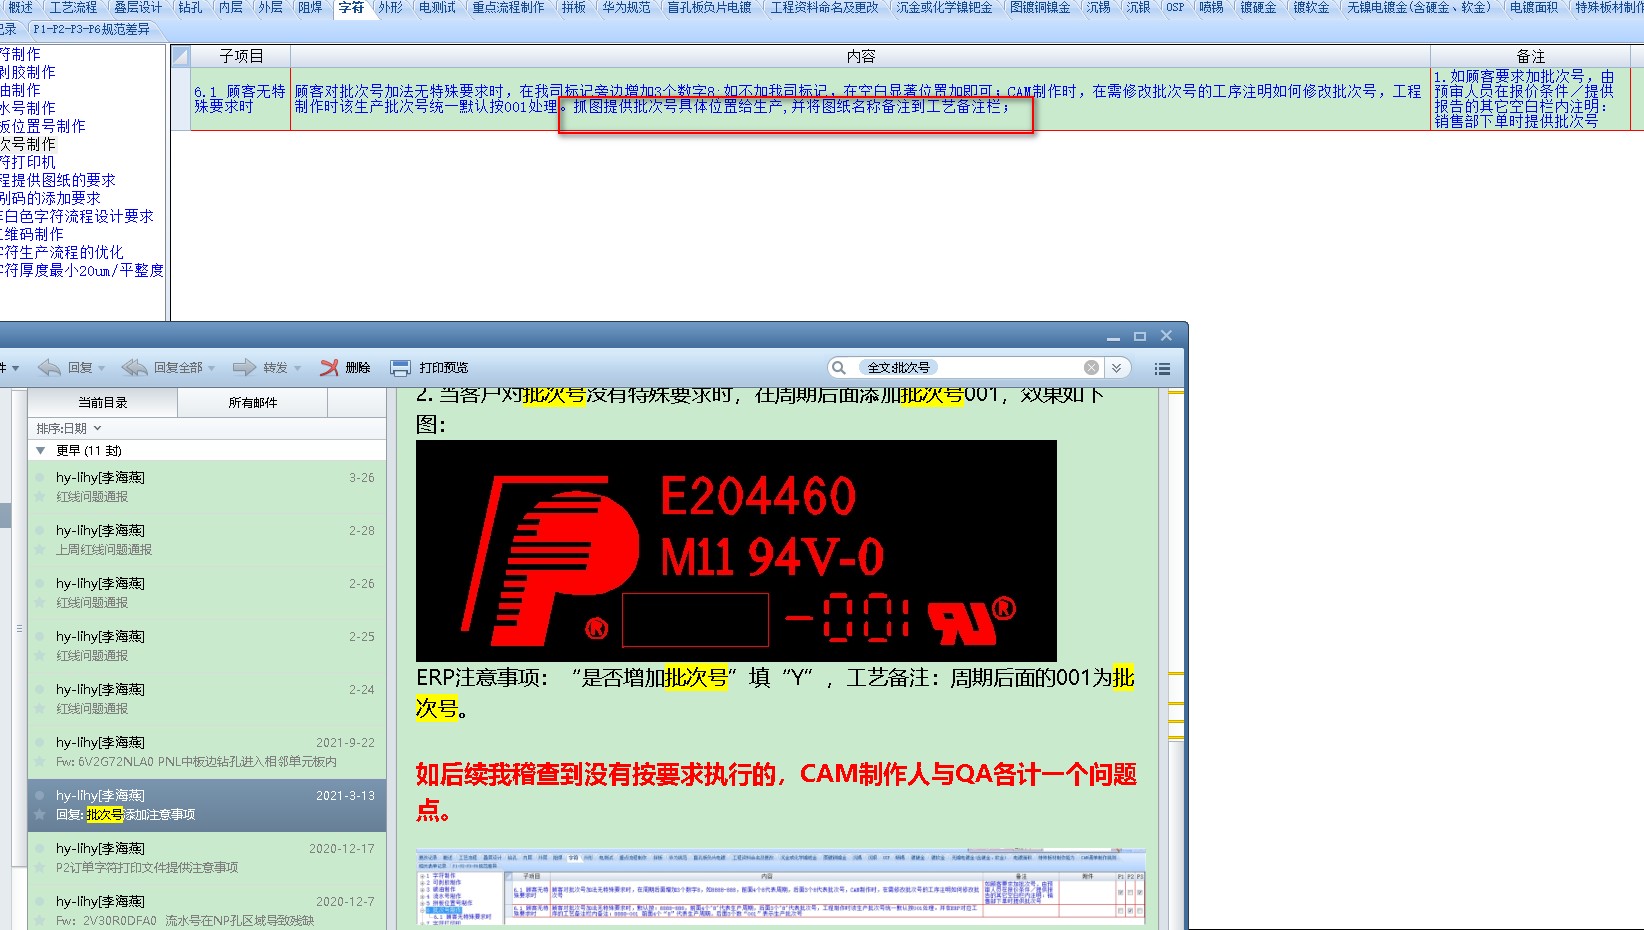Select tree item 白色字符流程设计要求

(77, 216)
